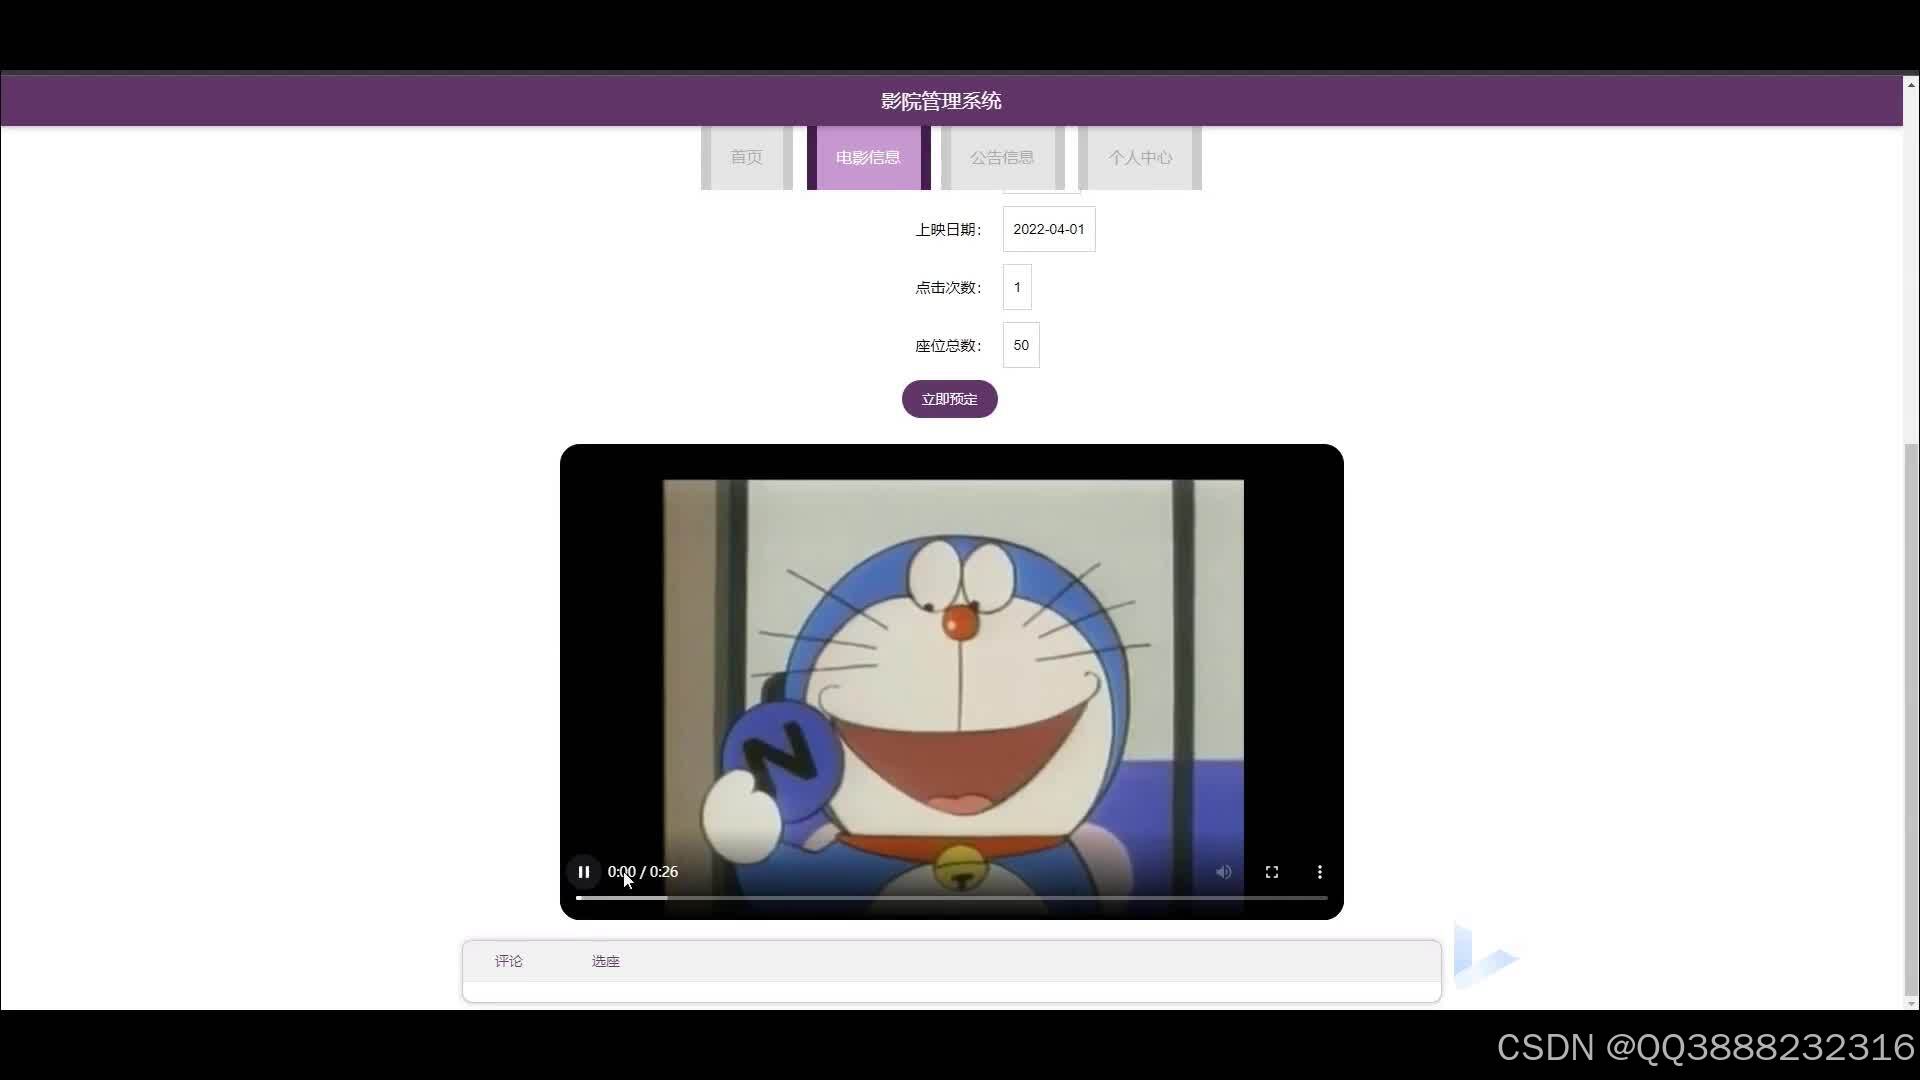Go to 首页 tab

pyautogui.click(x=747, y=157)
